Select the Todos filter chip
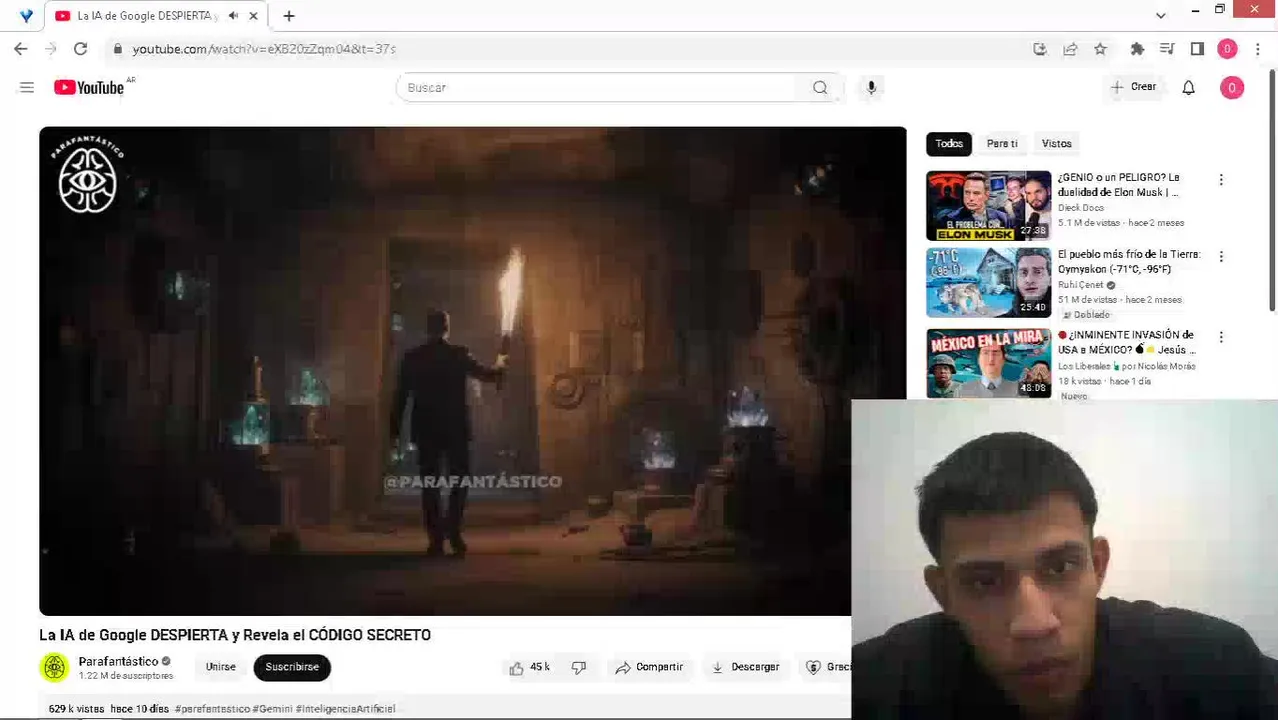1278x720 pixels. point(949,144)
